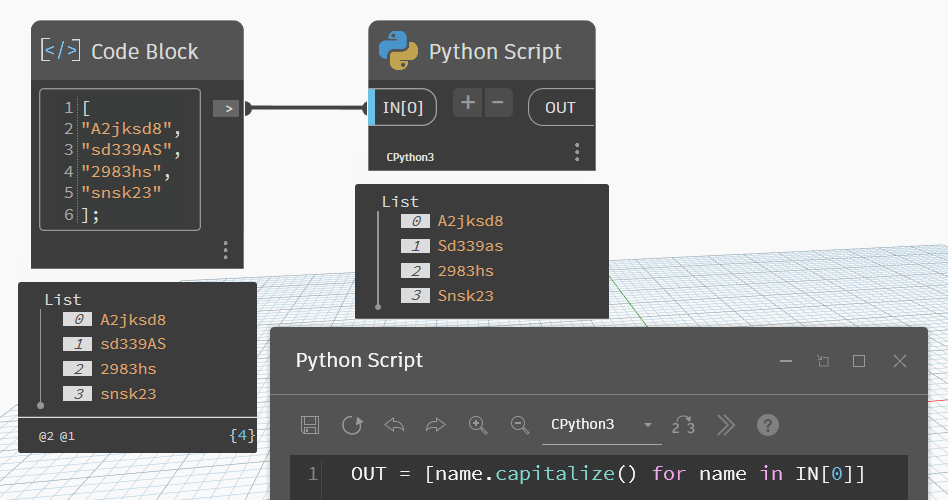The height and width of the screenshot is (500, 948).
Task: Click the Code Block output port arrow
Action: [226, 108]
